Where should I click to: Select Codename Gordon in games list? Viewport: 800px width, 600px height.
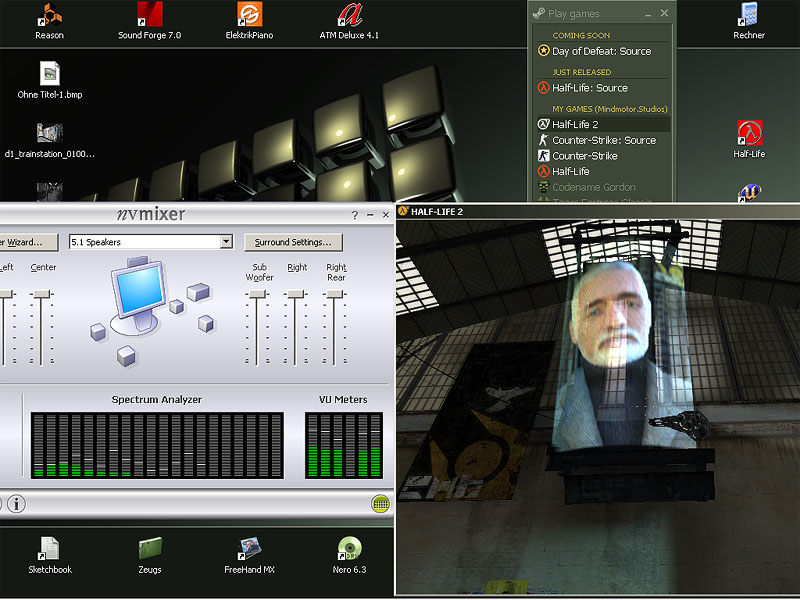603,187
